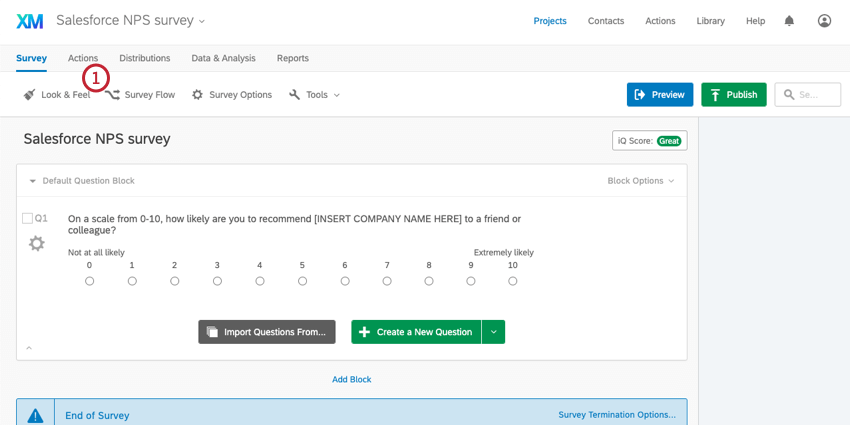This screenshot has height=425, width=850.
Task: Select rating 9 radio button
Action: coord(471,281)
